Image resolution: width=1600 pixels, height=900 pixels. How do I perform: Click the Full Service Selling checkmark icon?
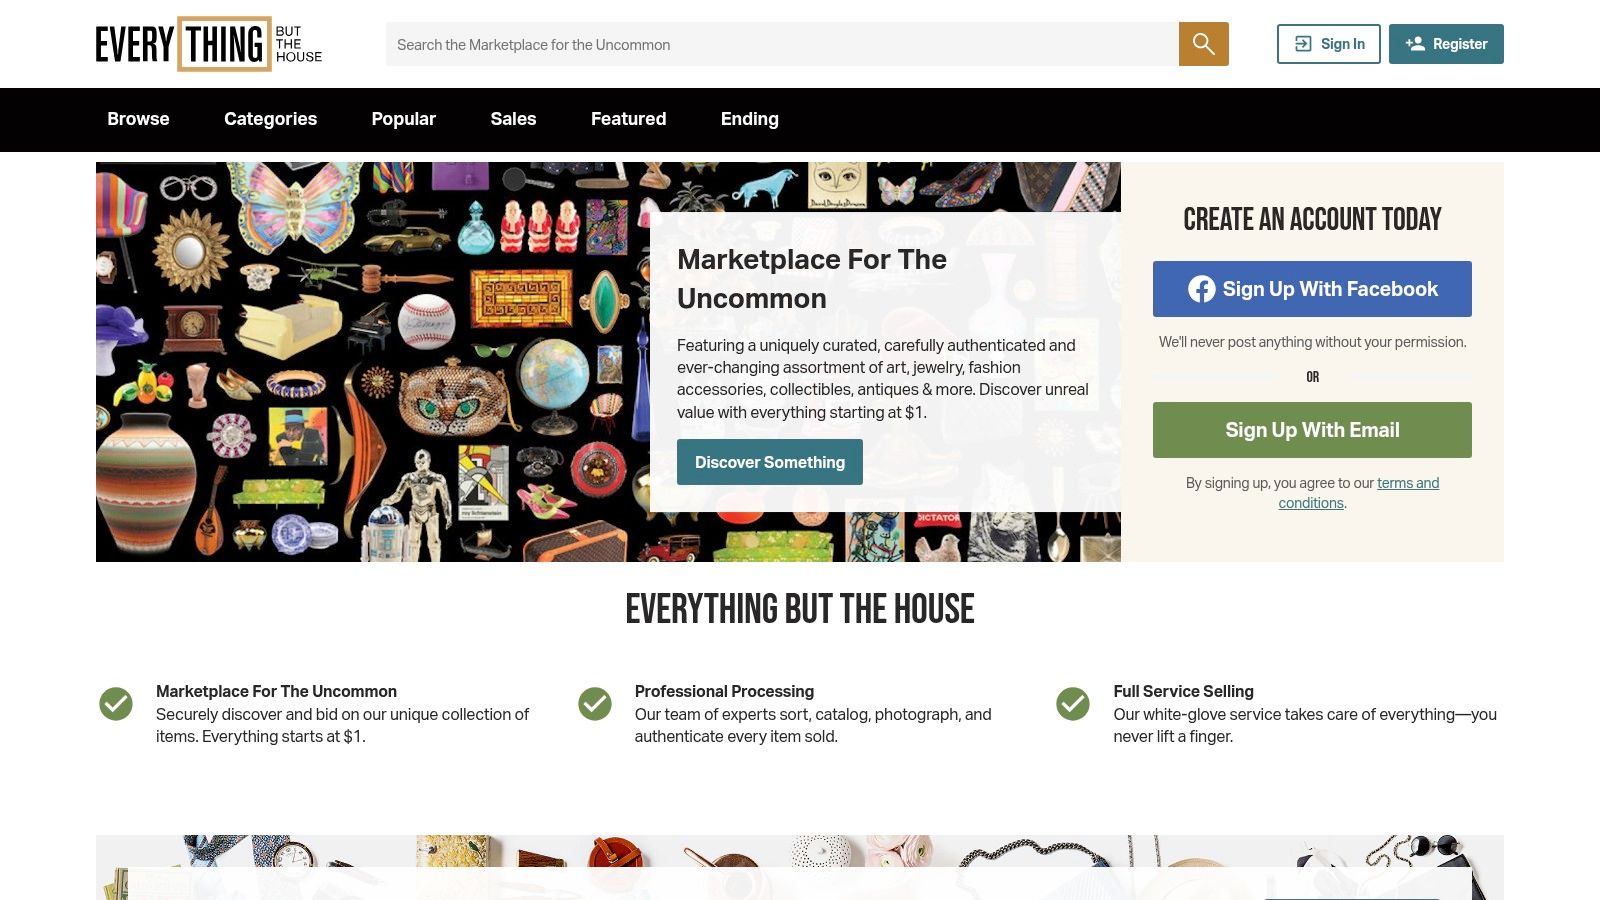pos(1073,704)
